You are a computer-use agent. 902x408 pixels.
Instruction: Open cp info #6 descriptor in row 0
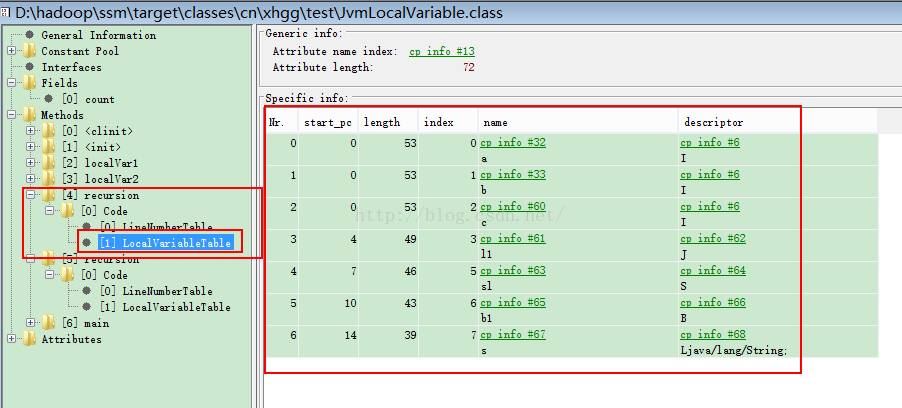[710, 142]
